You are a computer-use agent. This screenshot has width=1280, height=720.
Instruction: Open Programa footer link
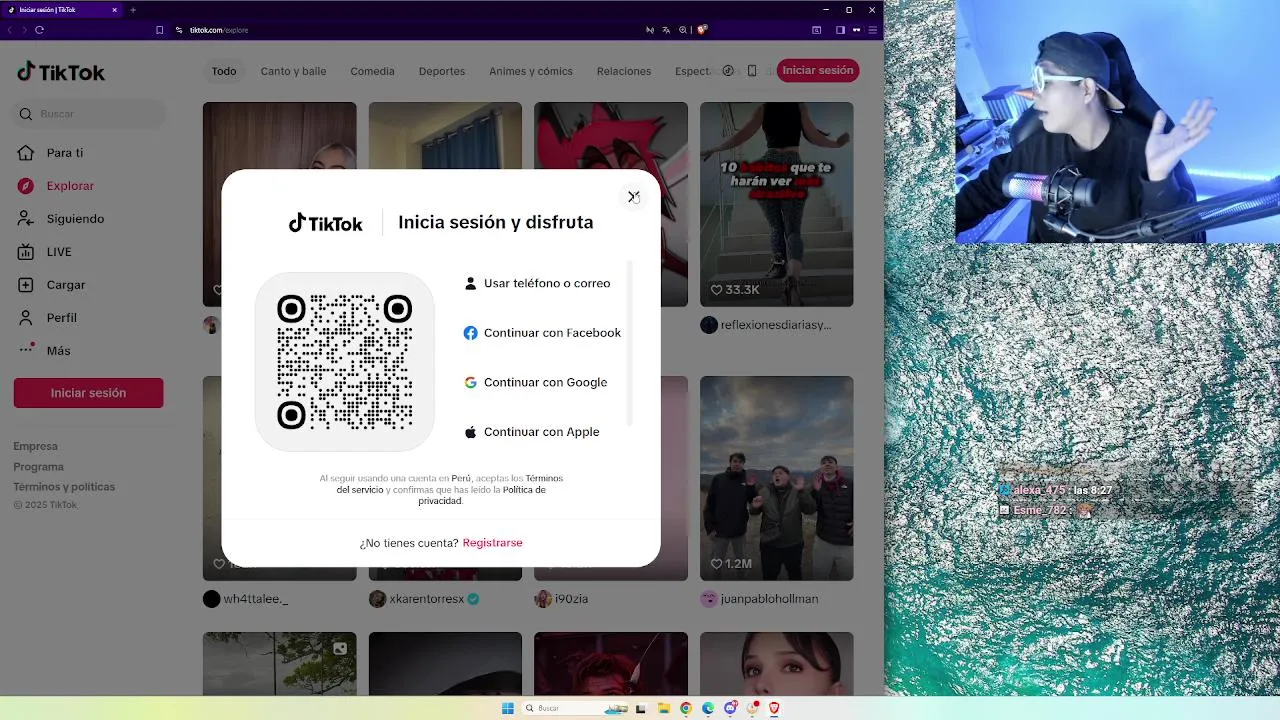click(x=38, y=467)
